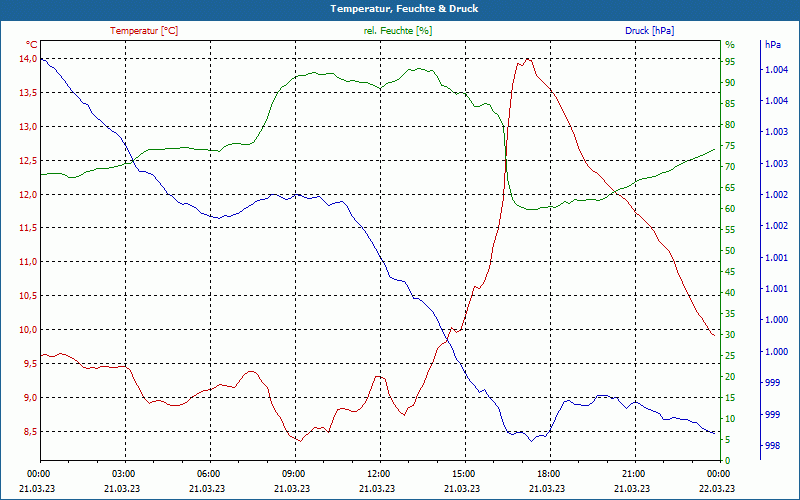800x500 pixels.
Task: Click the '60' humidity axis value
Action: point(730,208)
